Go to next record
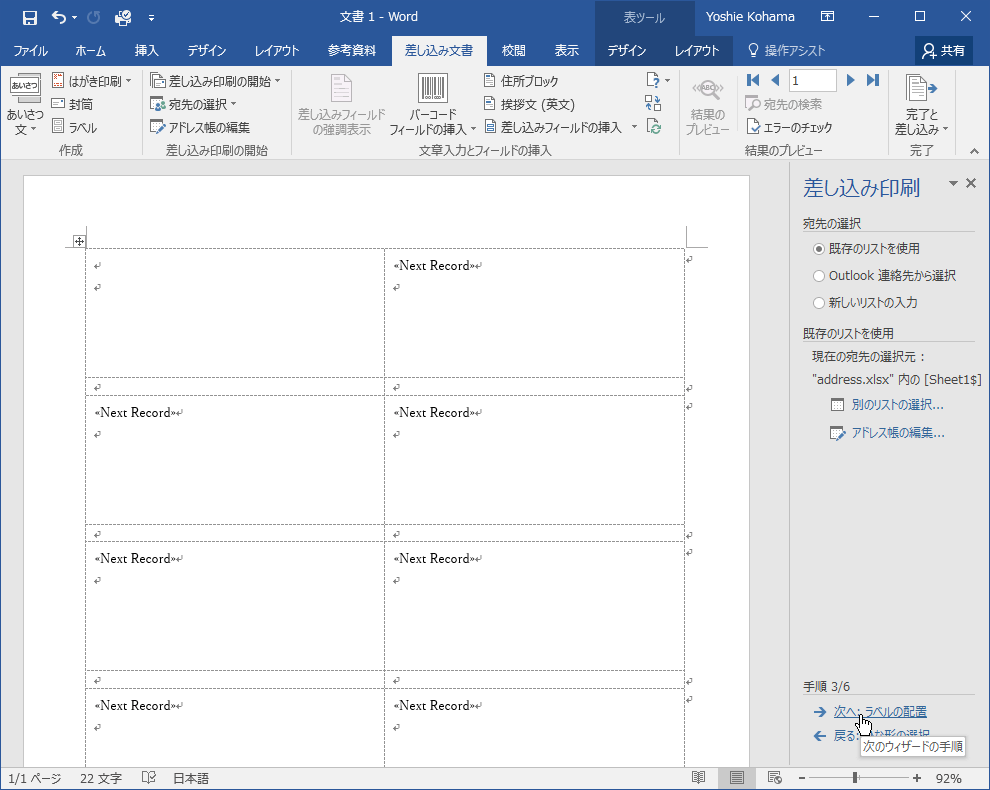 tap(850, 80)
